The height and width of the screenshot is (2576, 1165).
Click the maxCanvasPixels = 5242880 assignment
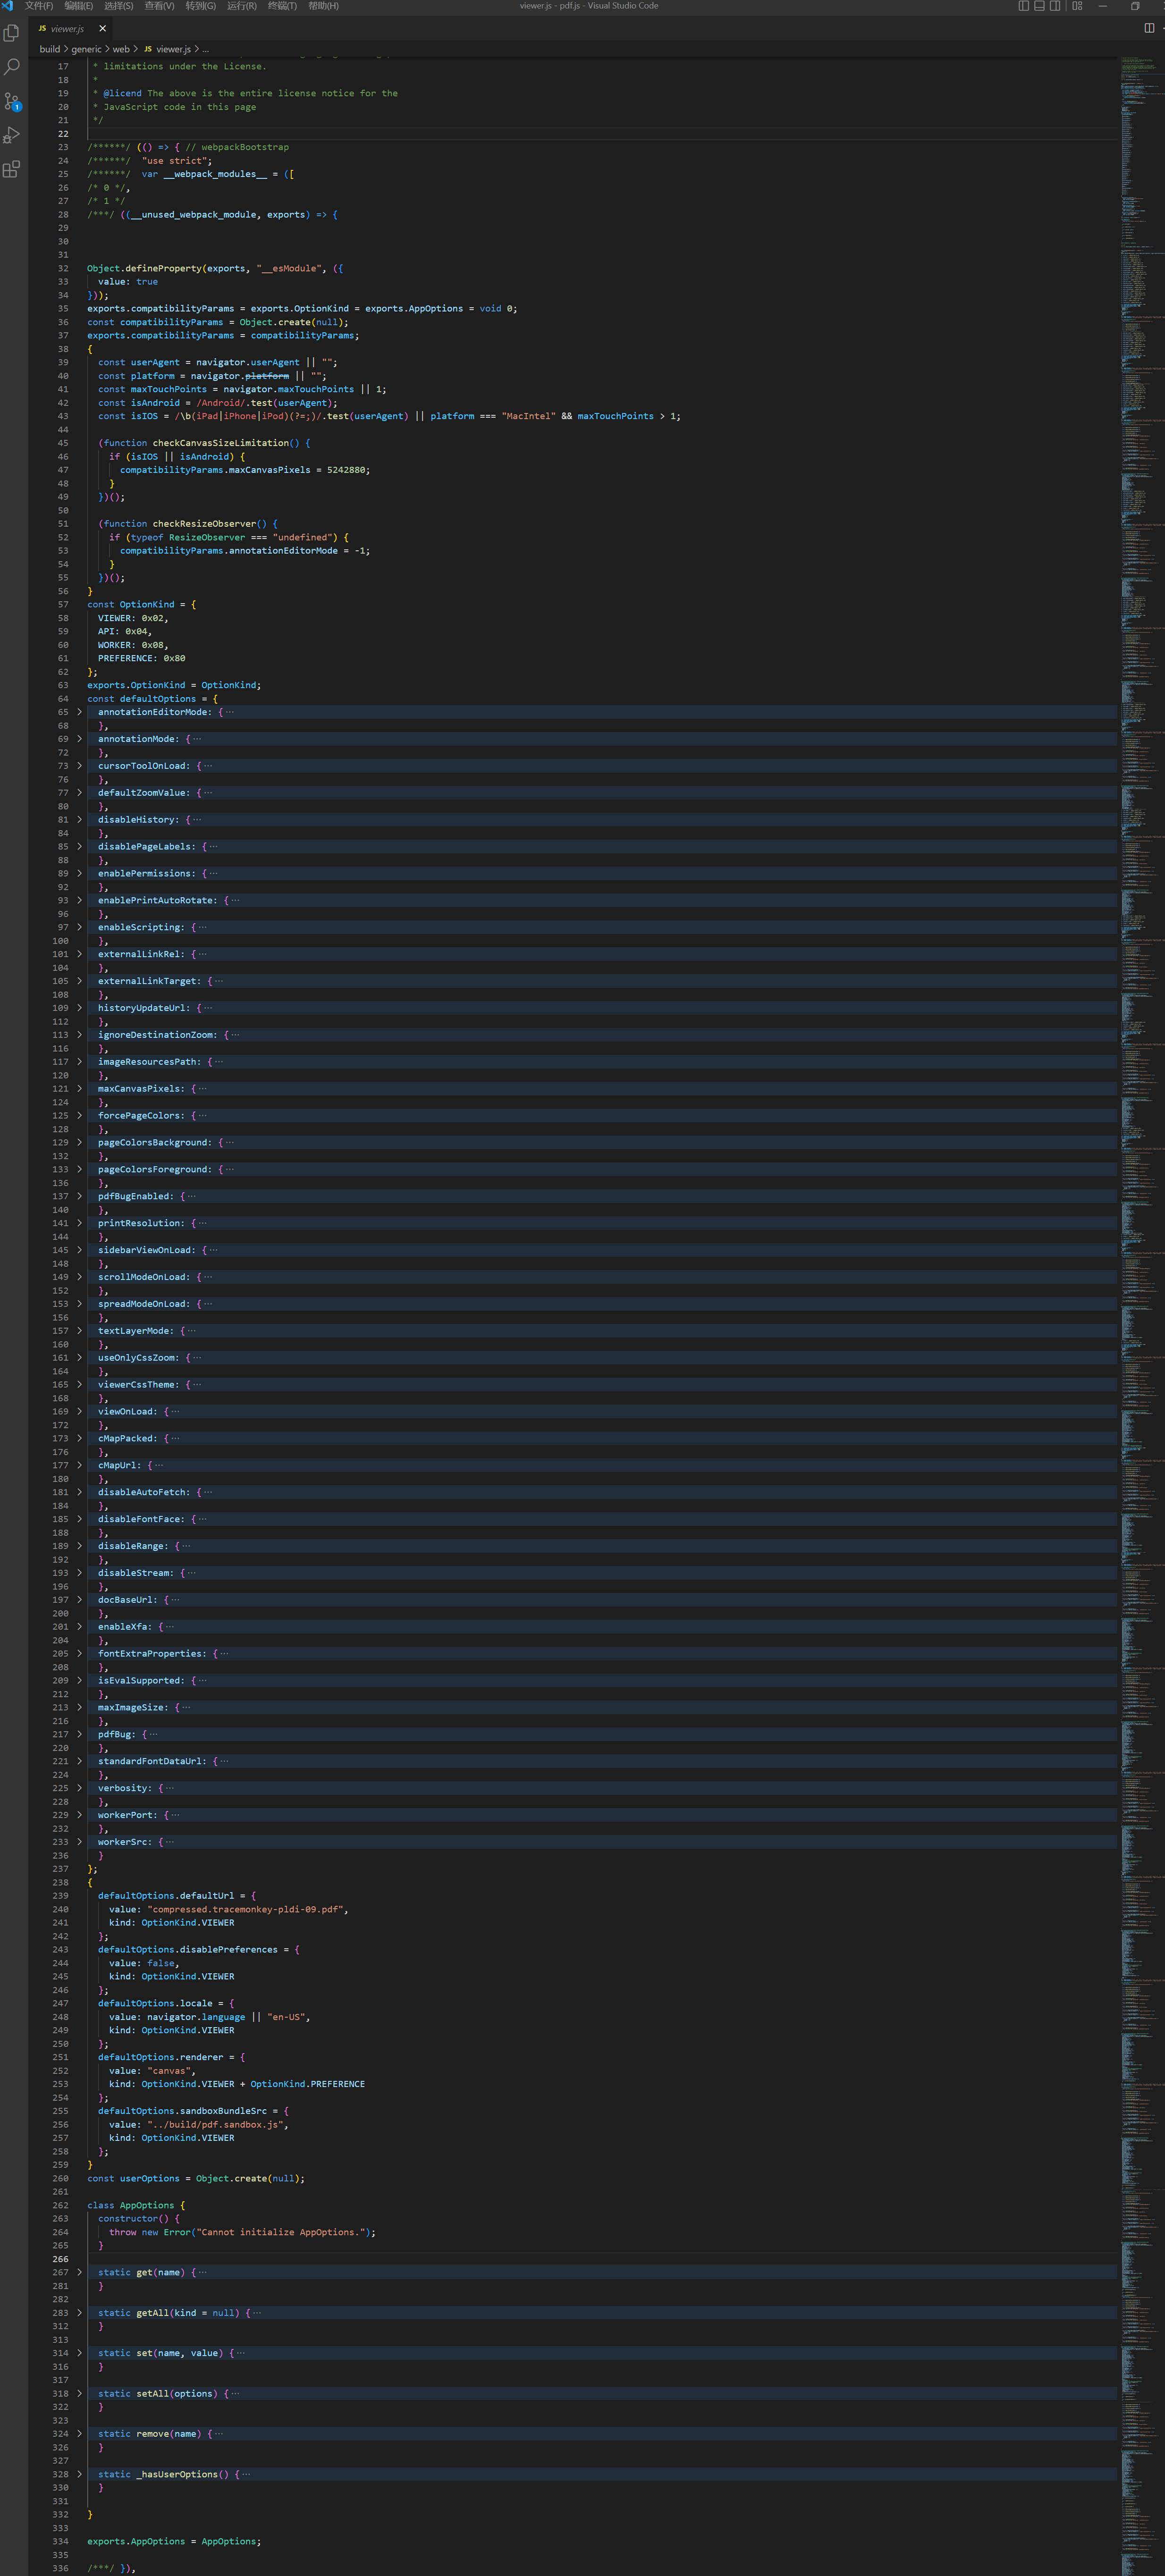[x=245, y=470]
